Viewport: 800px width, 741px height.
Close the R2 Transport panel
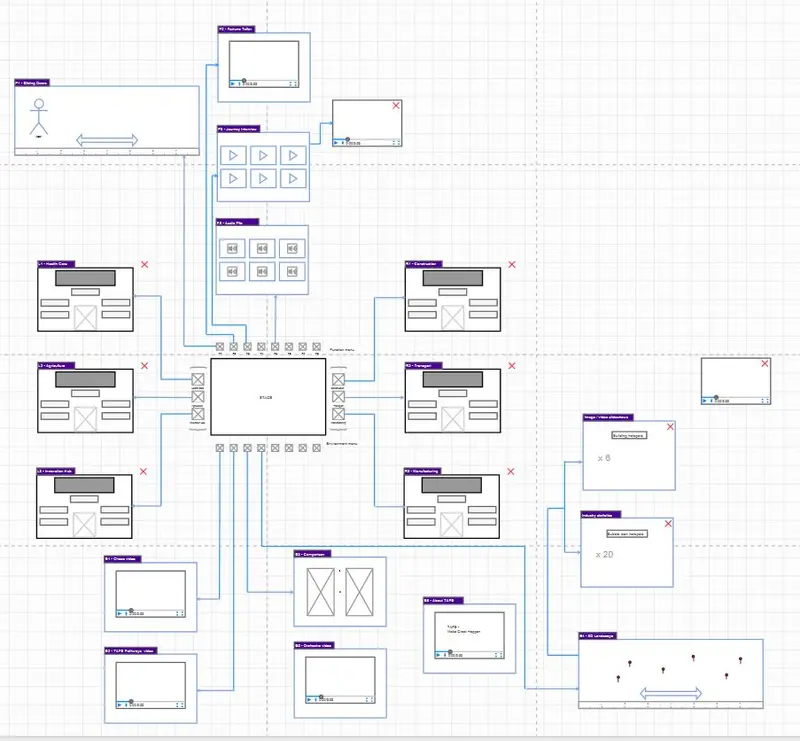[512, 365]
